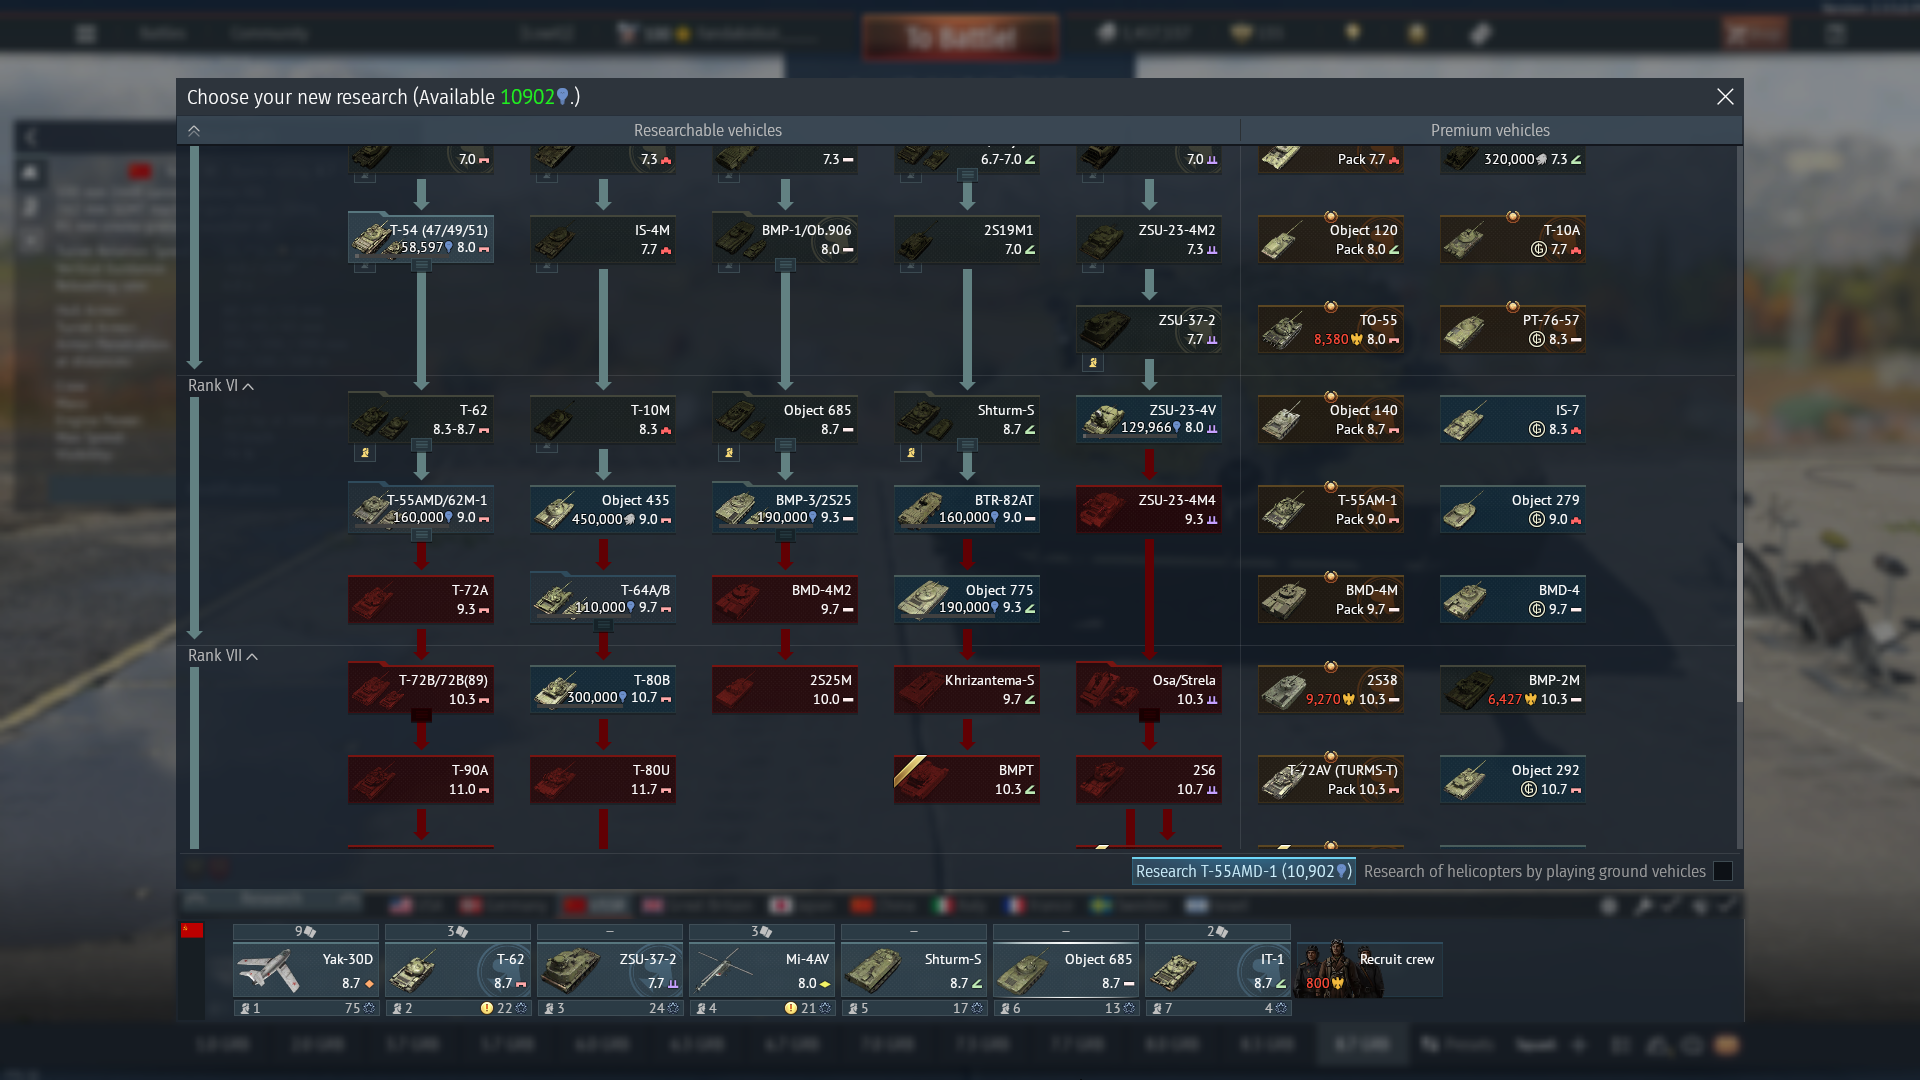Screen dimensions: 1920x1080
Task: Click Recruit crew slot
Action: click(1369, 969)
